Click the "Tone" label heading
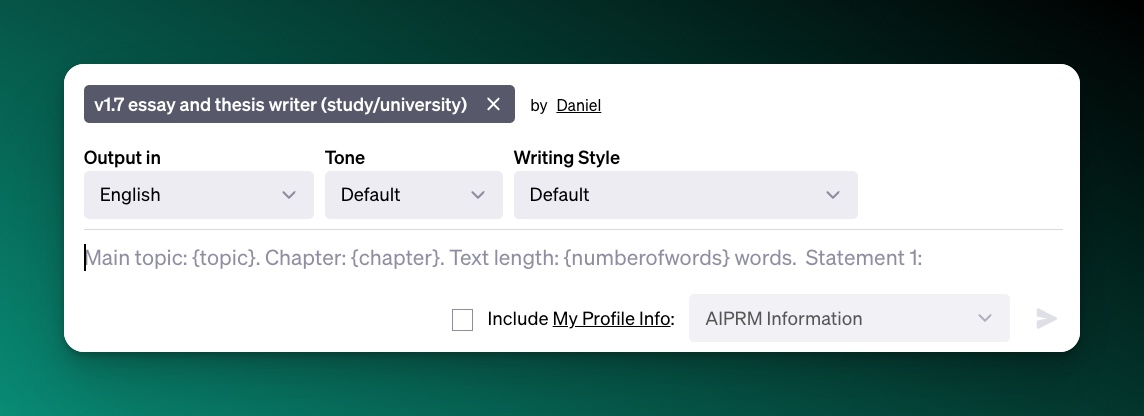Viewport: 1144px width, 416px height. [x=345, y=158]
